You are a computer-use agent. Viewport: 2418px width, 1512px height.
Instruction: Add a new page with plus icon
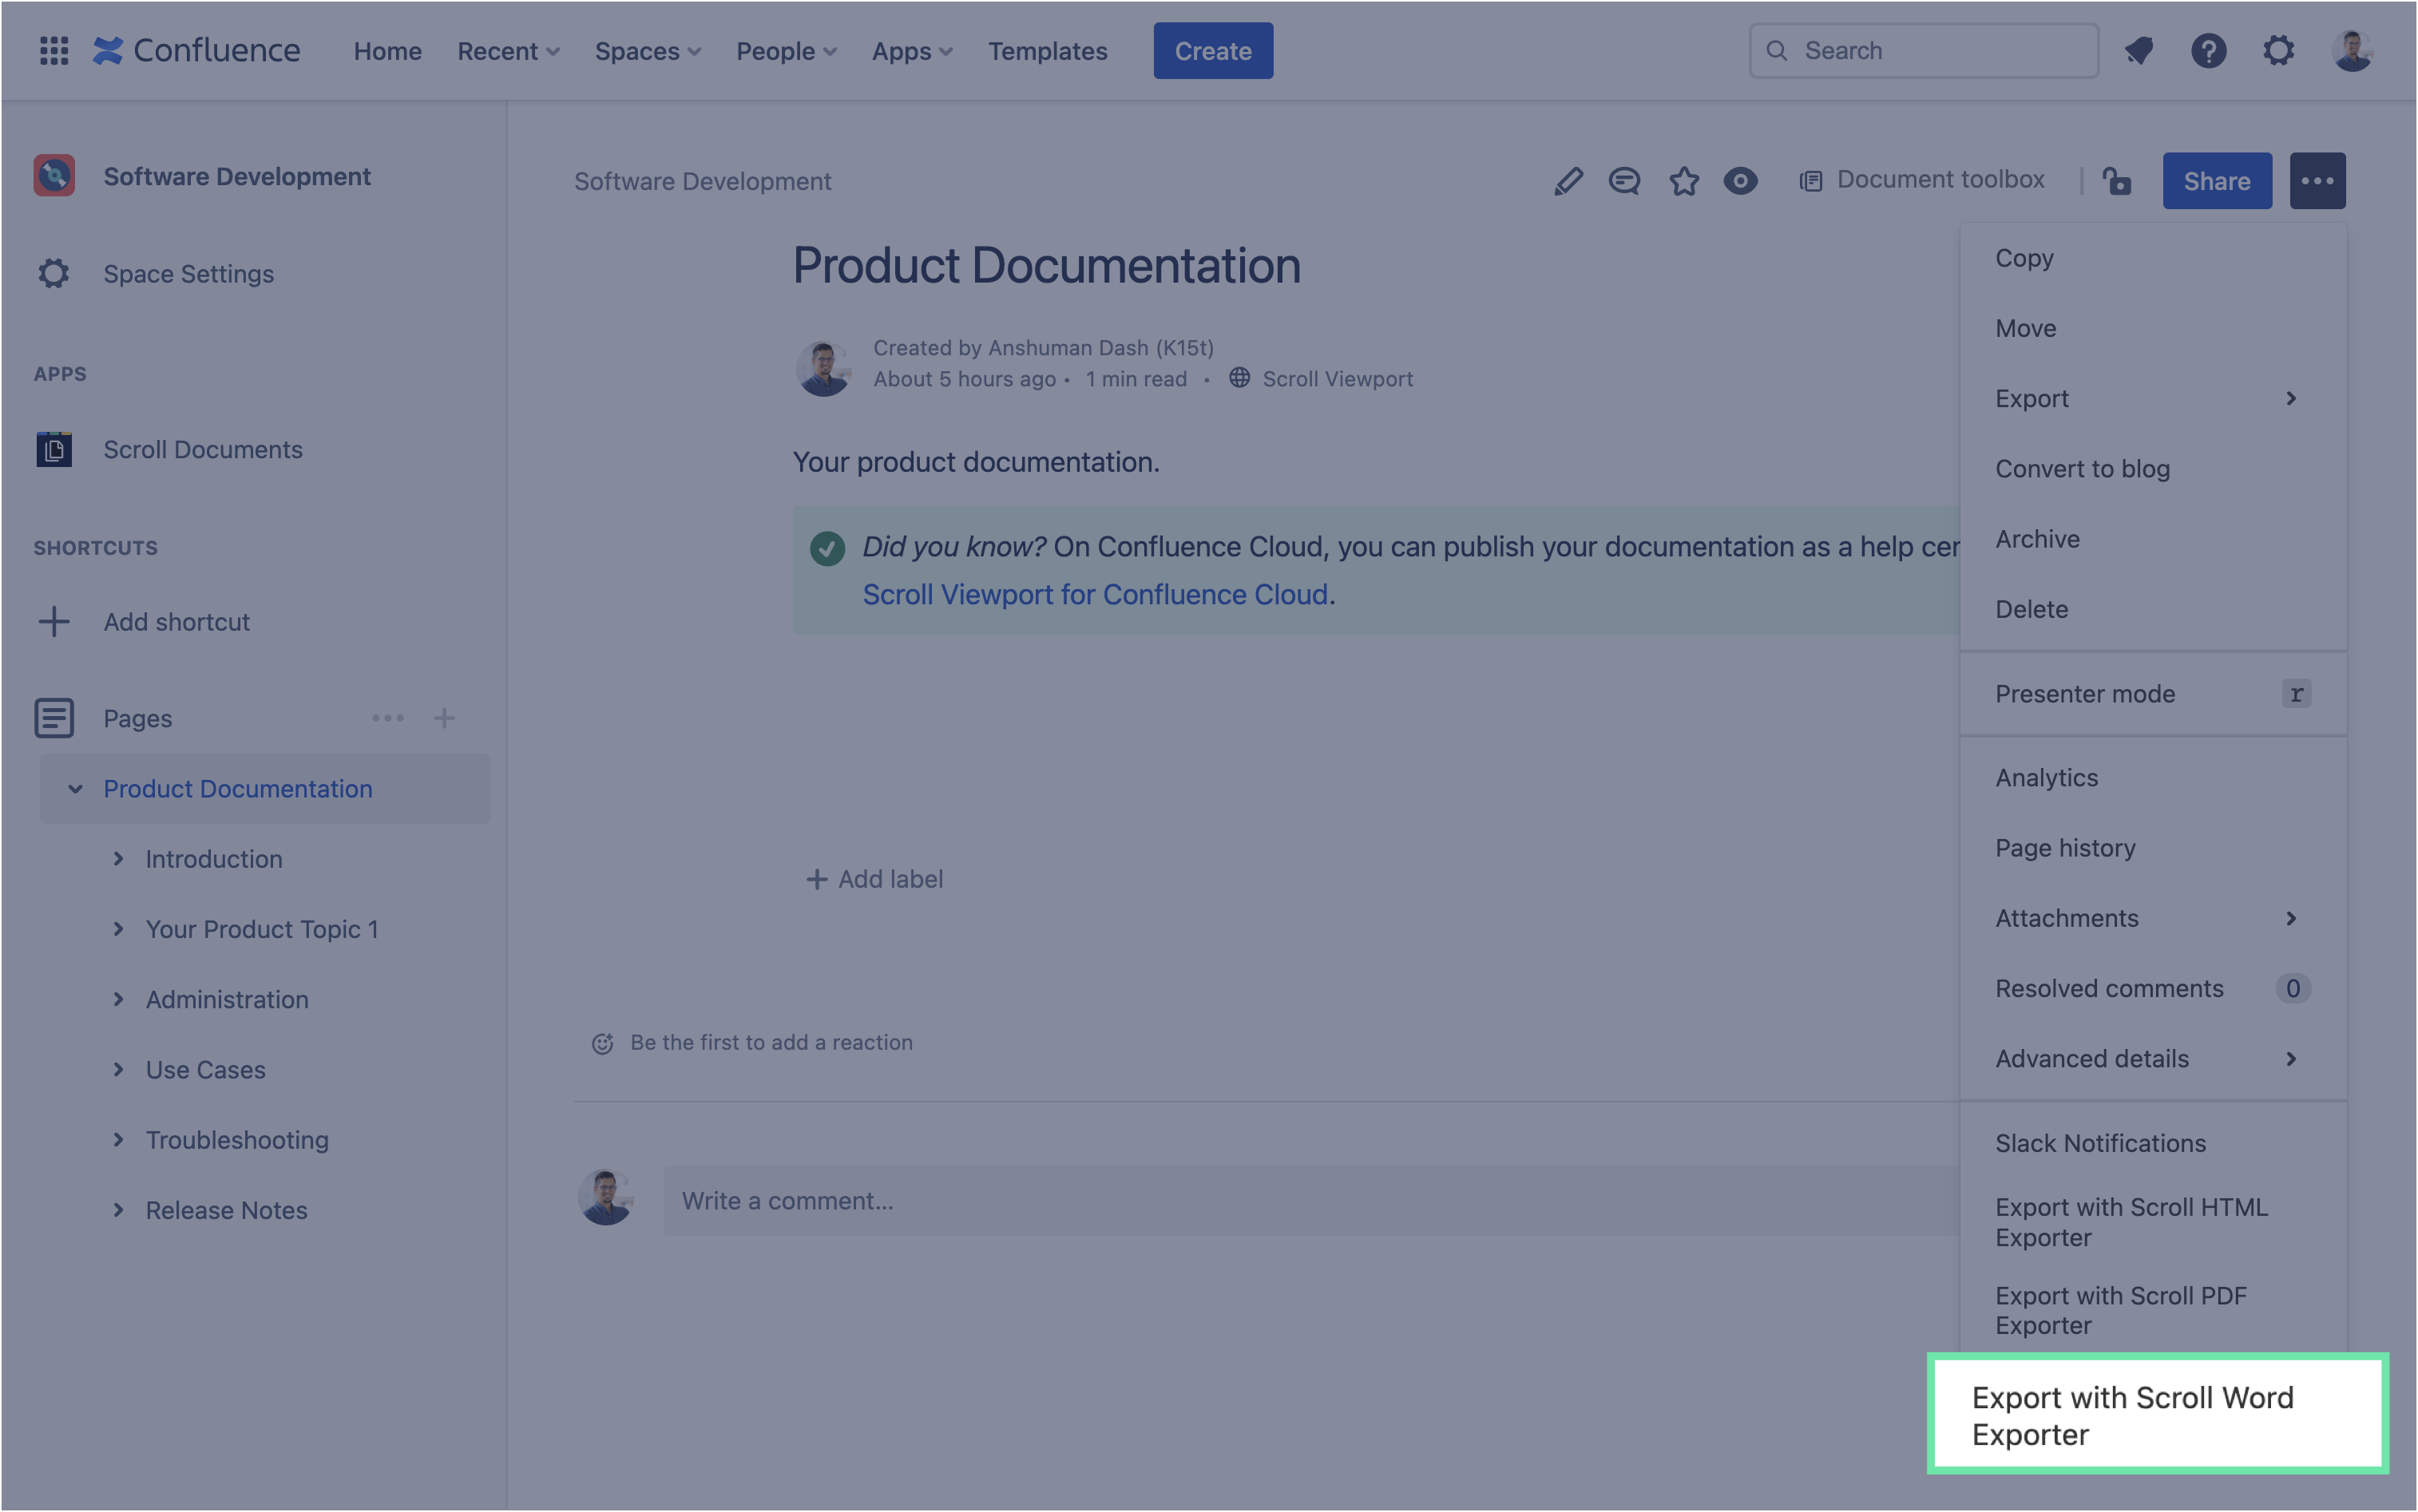(444, 718)
